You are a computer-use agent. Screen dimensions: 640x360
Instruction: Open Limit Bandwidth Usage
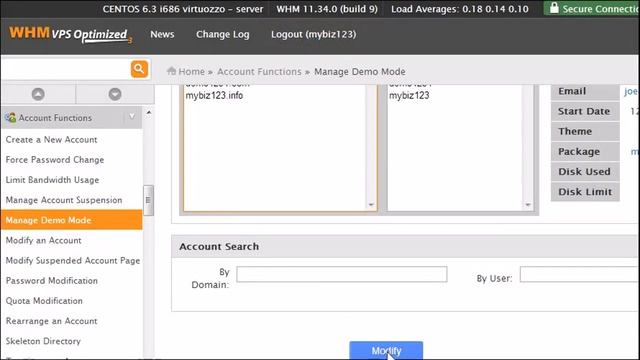52,180
